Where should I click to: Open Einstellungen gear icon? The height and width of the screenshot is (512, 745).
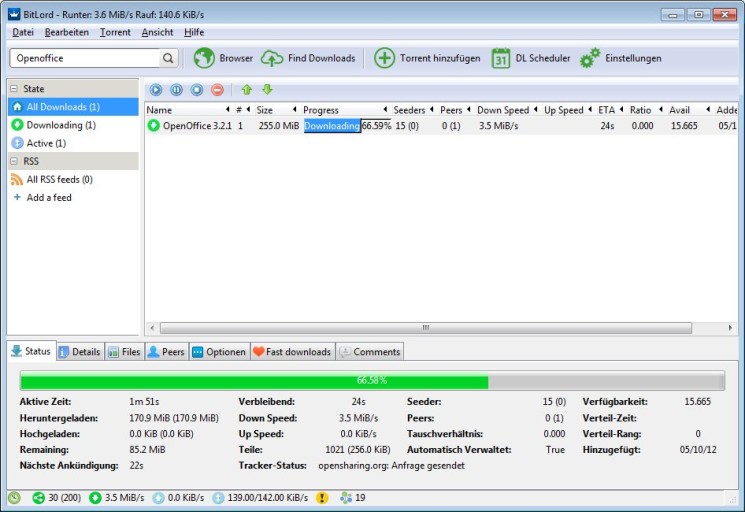click(x=590, y=58)
